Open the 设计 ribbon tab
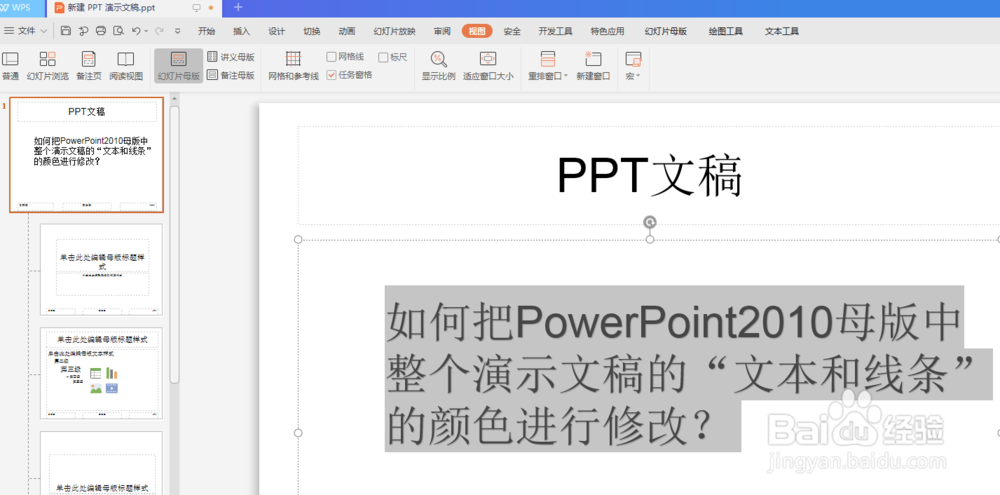1000x495 pixels. click(x=277, y=31)
